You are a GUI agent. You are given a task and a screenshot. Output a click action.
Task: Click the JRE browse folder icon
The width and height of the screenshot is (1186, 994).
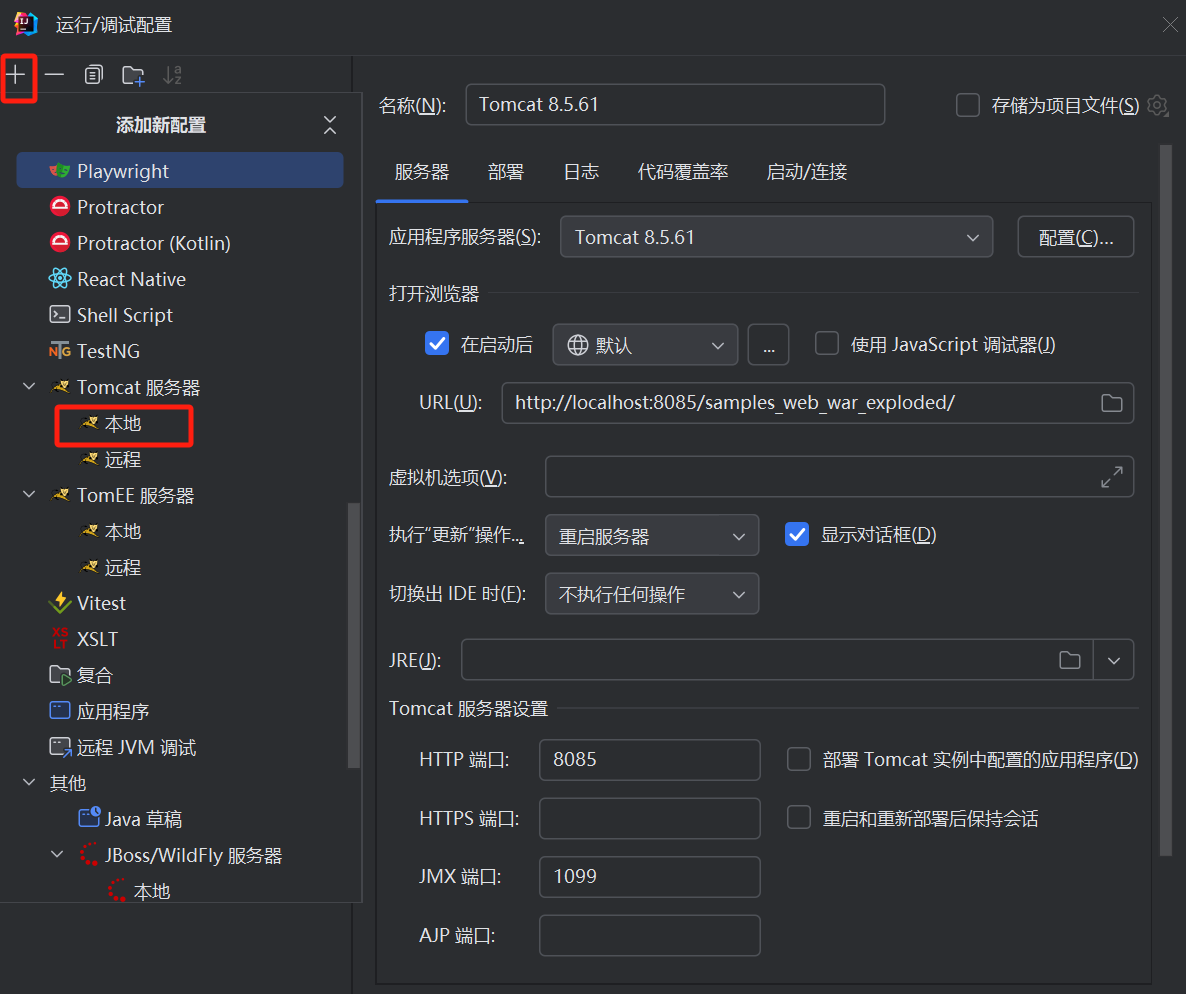click(x=1070, y=660)
